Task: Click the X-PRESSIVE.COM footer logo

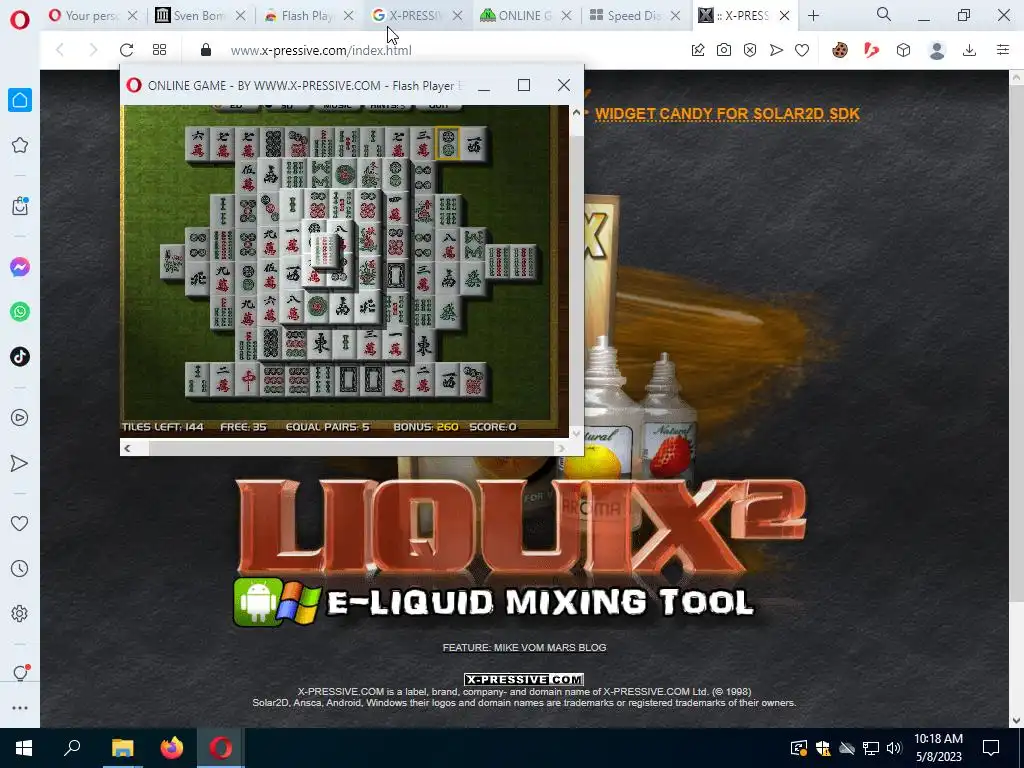Action: tap(524, 679)
